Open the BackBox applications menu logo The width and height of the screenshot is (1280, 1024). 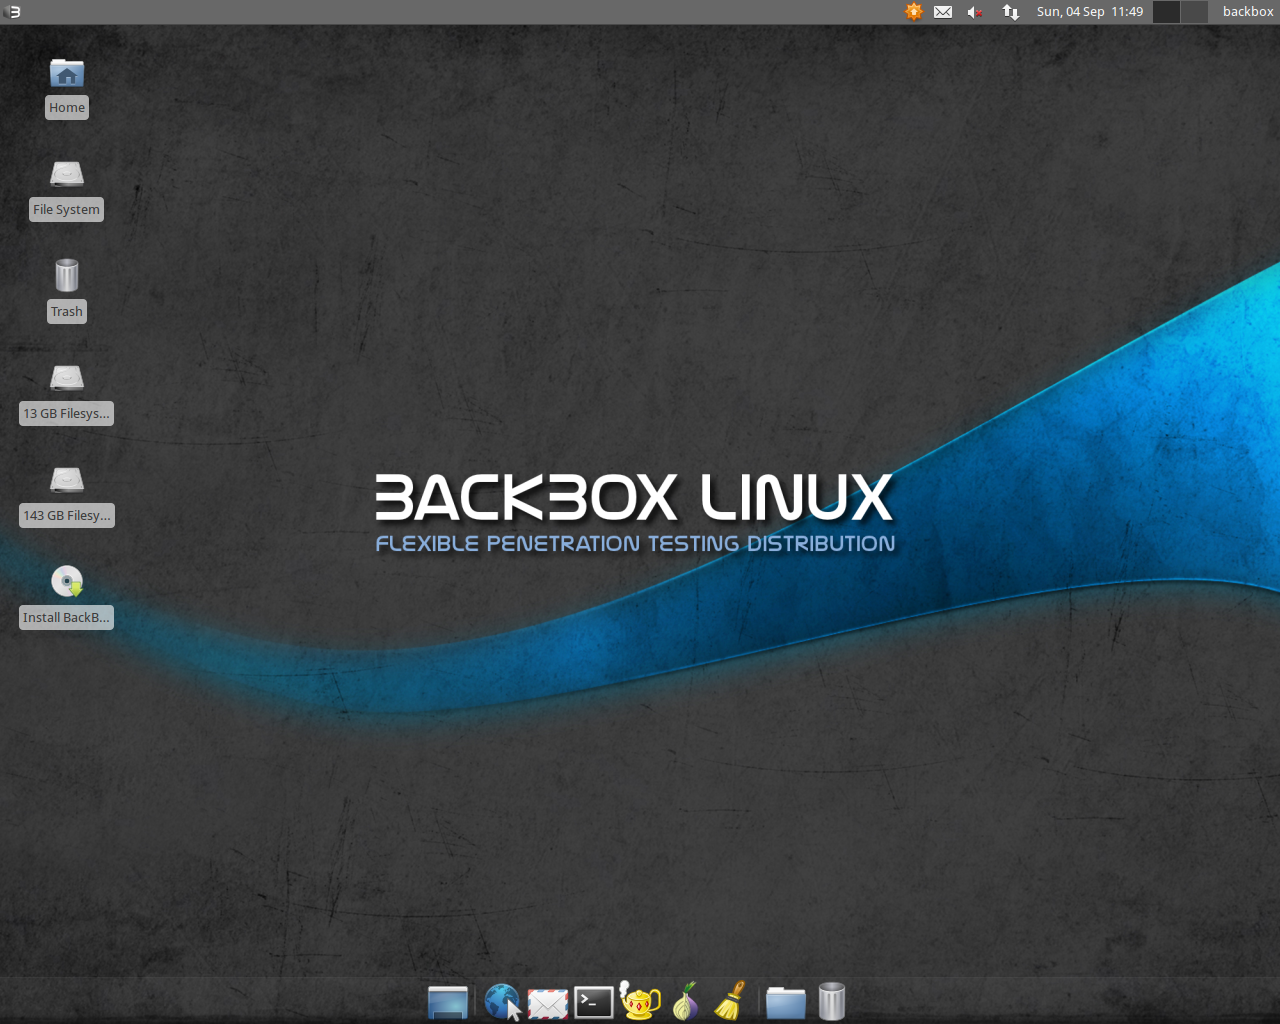pyautogui.click(x=13, y=12)
